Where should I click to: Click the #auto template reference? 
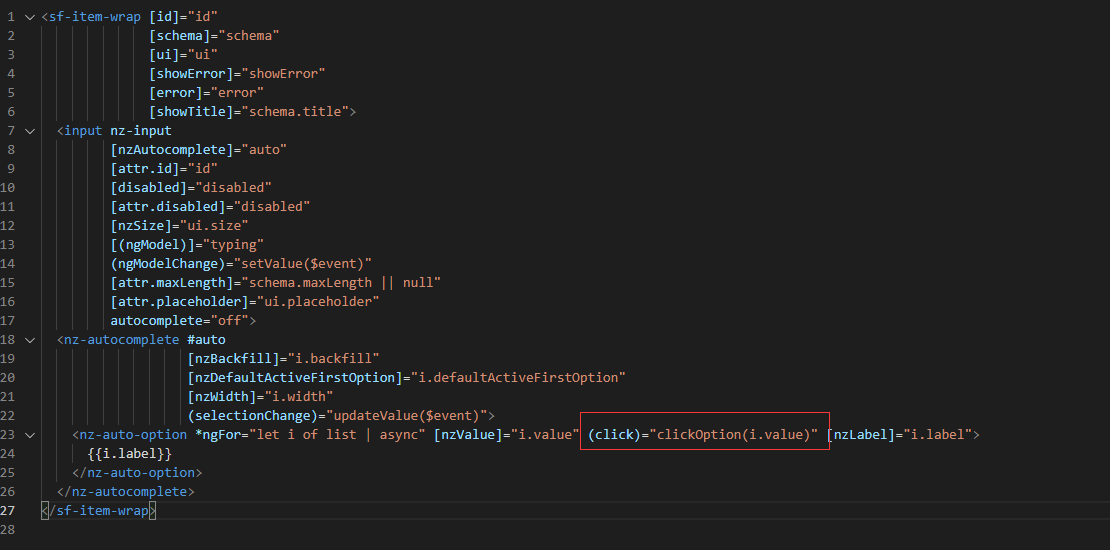click(207, 340)
